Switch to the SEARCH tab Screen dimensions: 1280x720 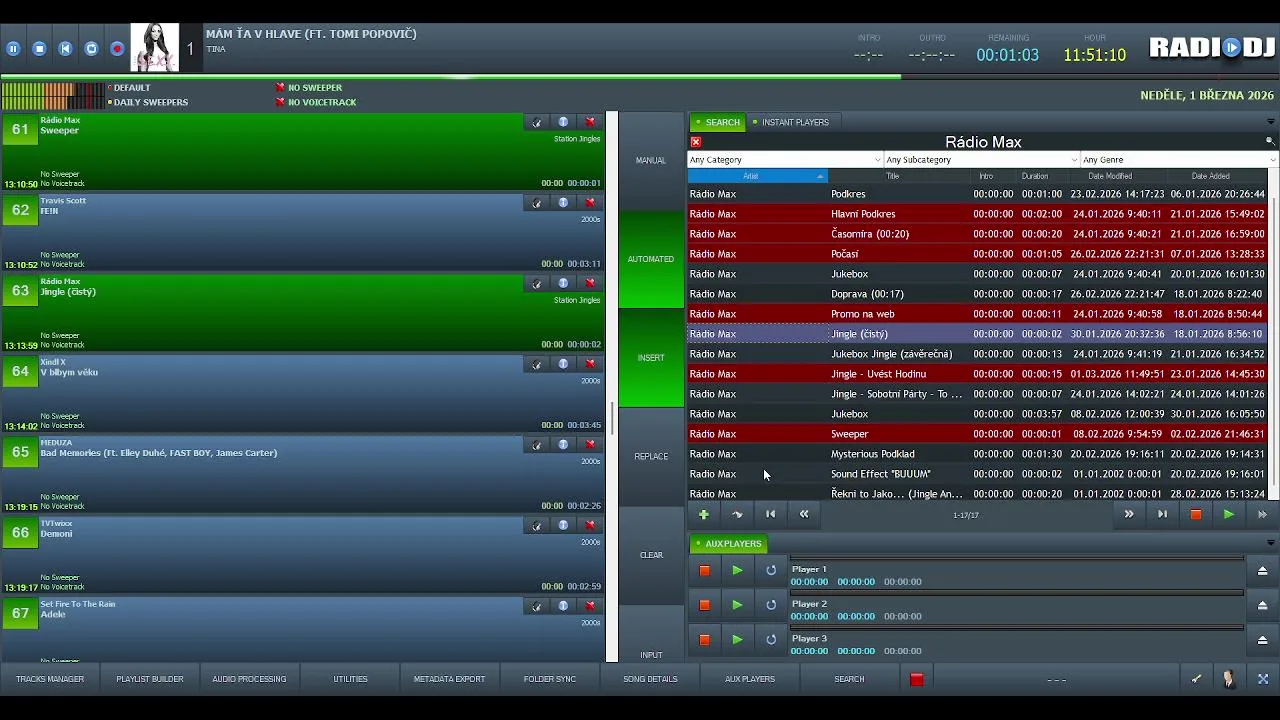718,122
